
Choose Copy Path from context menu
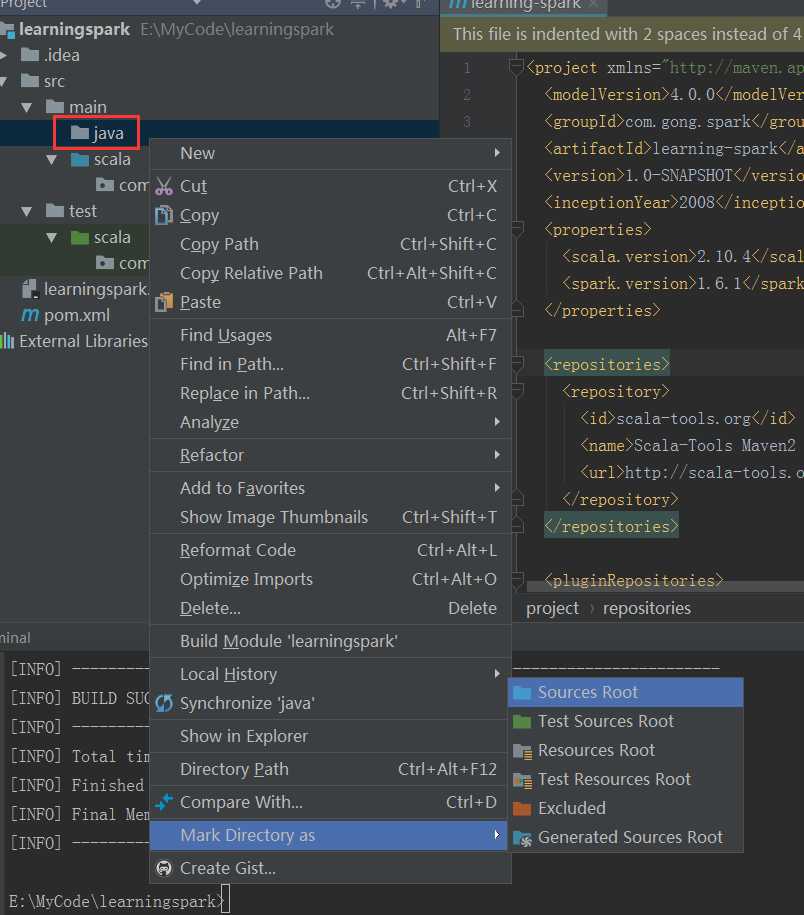pyautogui.click(x=331, y=245)
